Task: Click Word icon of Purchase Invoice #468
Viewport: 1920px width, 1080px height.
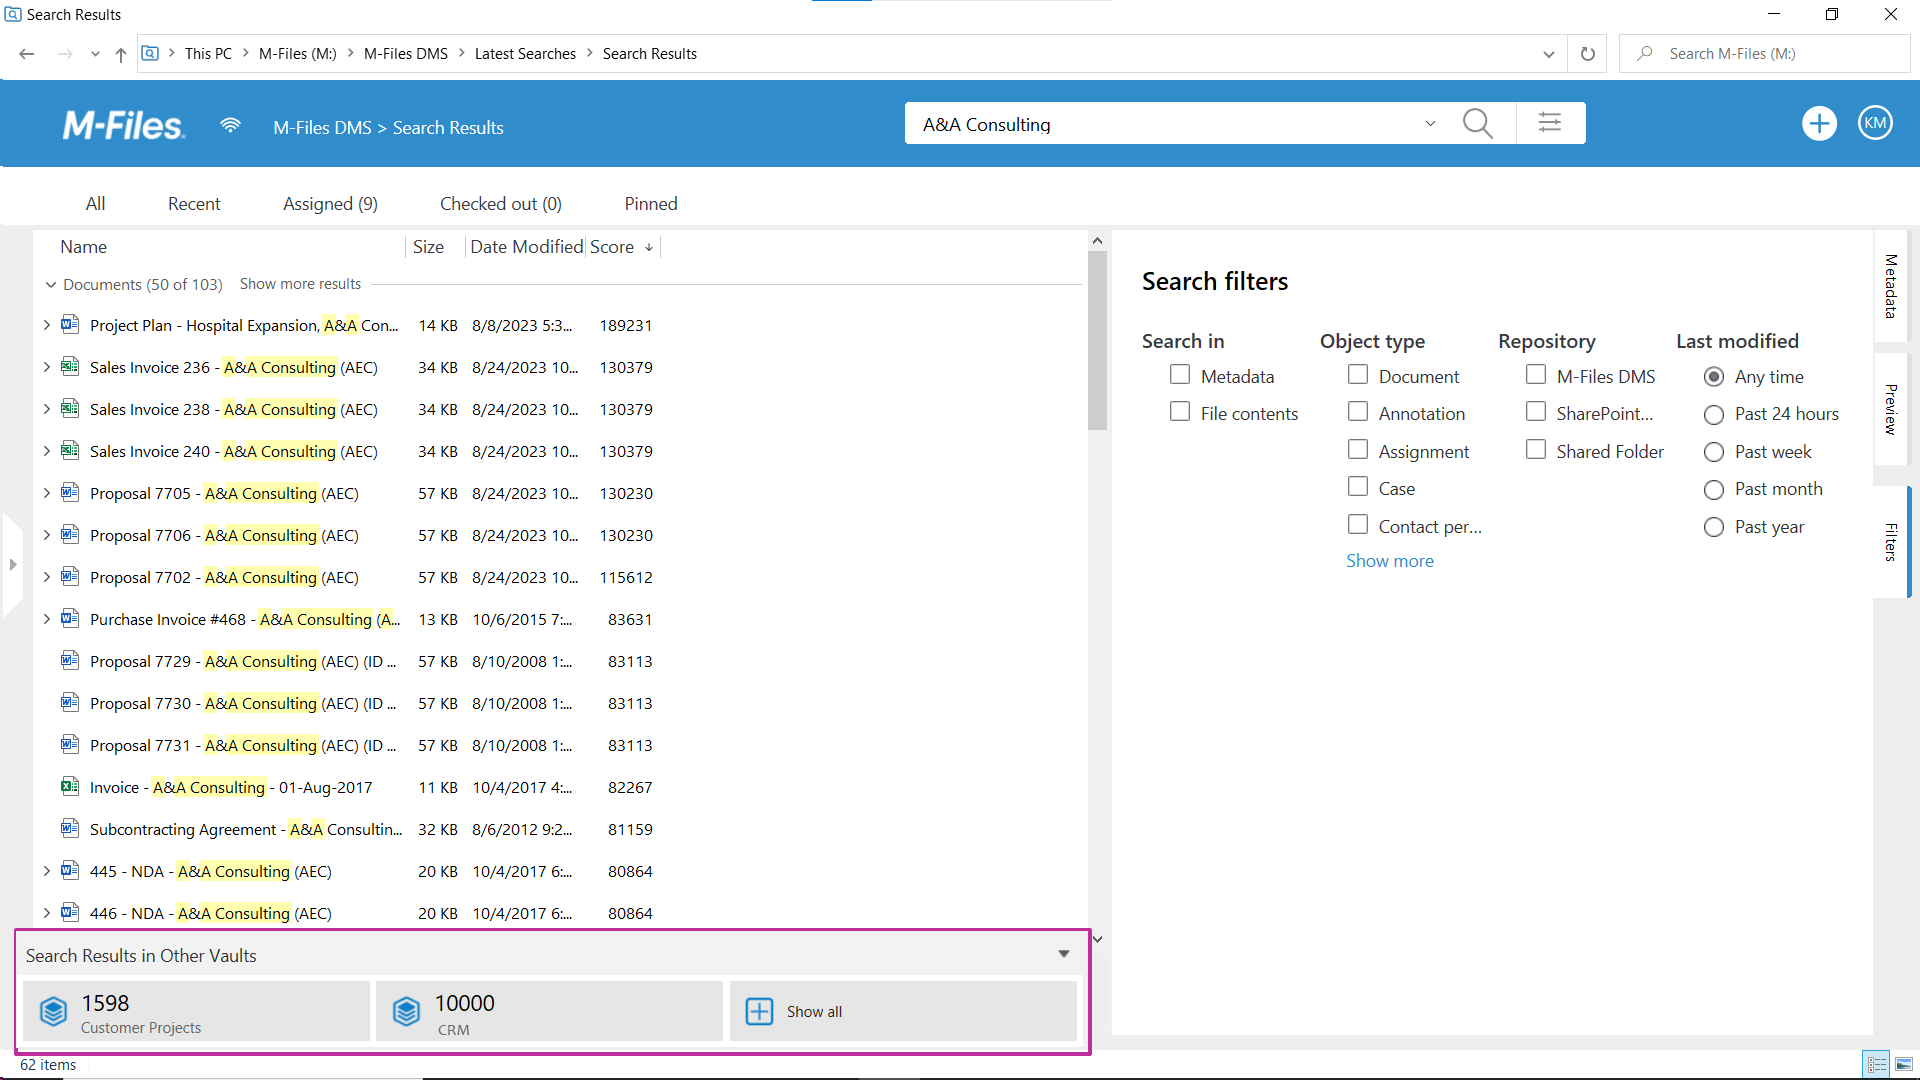Action: pos(70,618)
